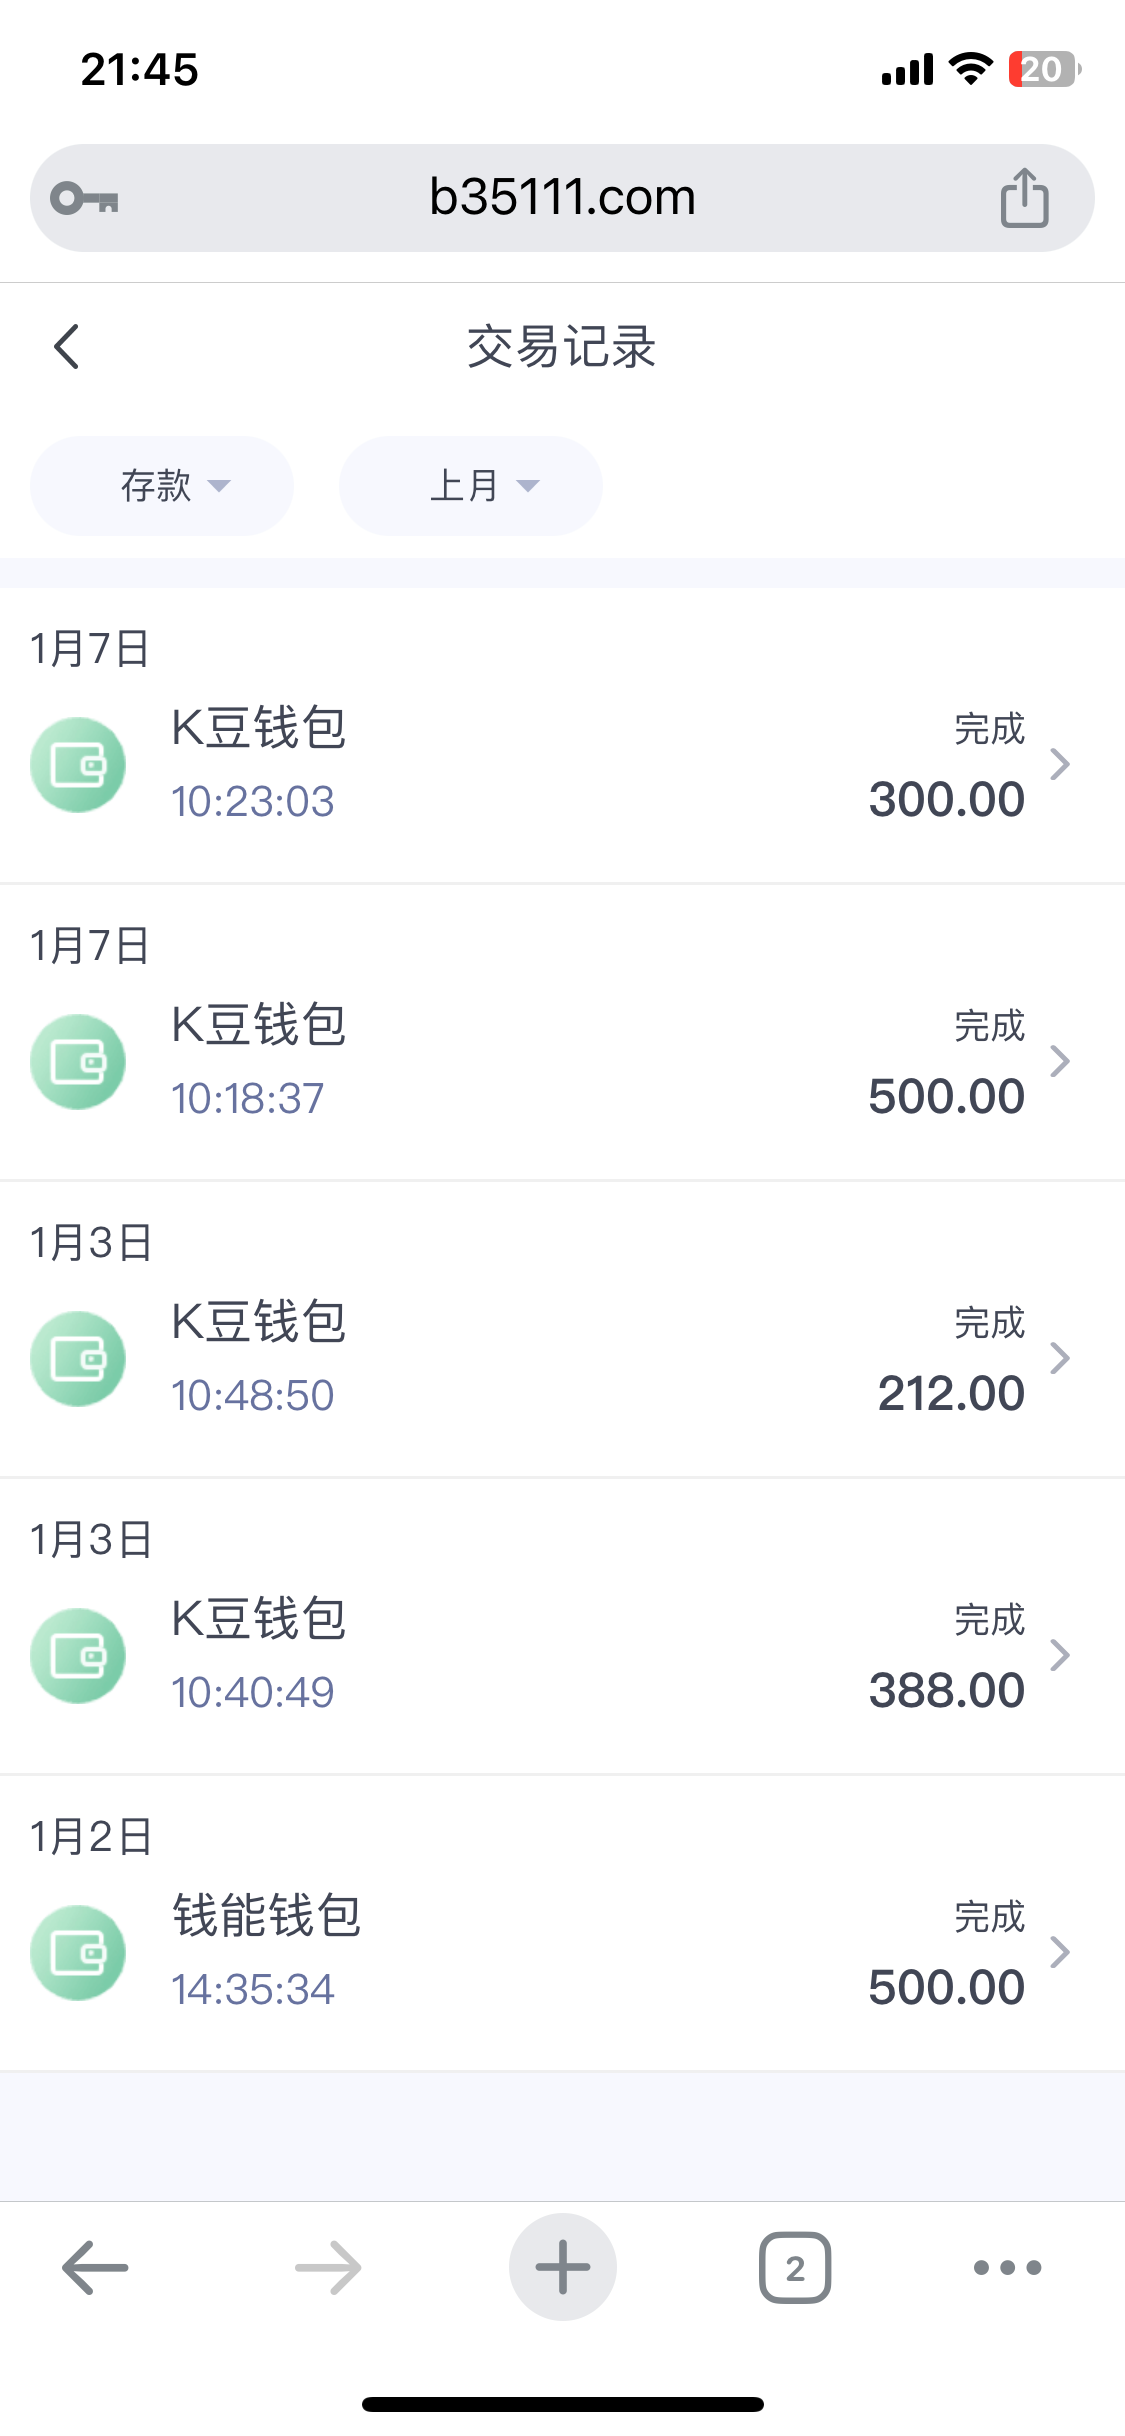Tap the browser forward arrow
1125x2436 pixels.
(328, 2267)
